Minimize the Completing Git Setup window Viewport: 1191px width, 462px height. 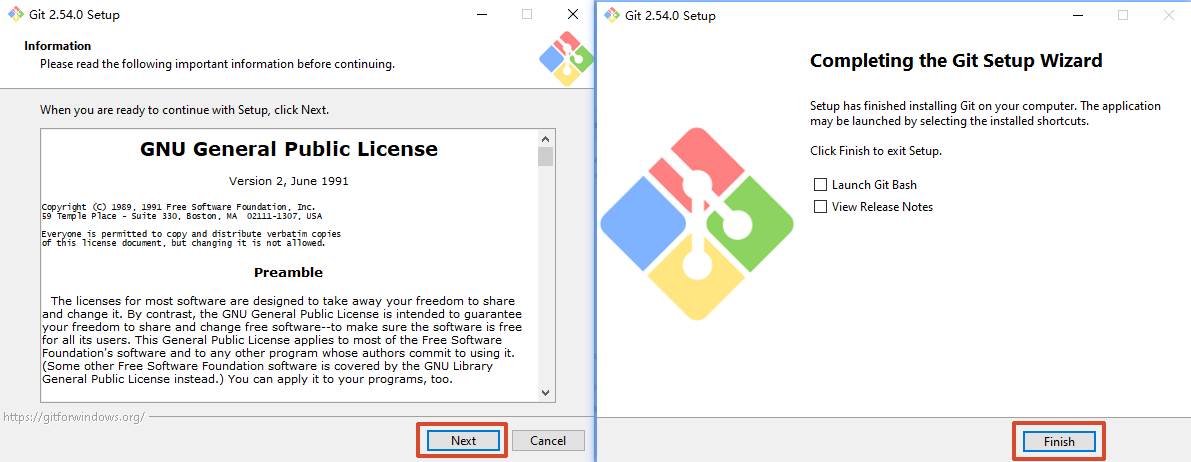click(x=1076, y=15)
